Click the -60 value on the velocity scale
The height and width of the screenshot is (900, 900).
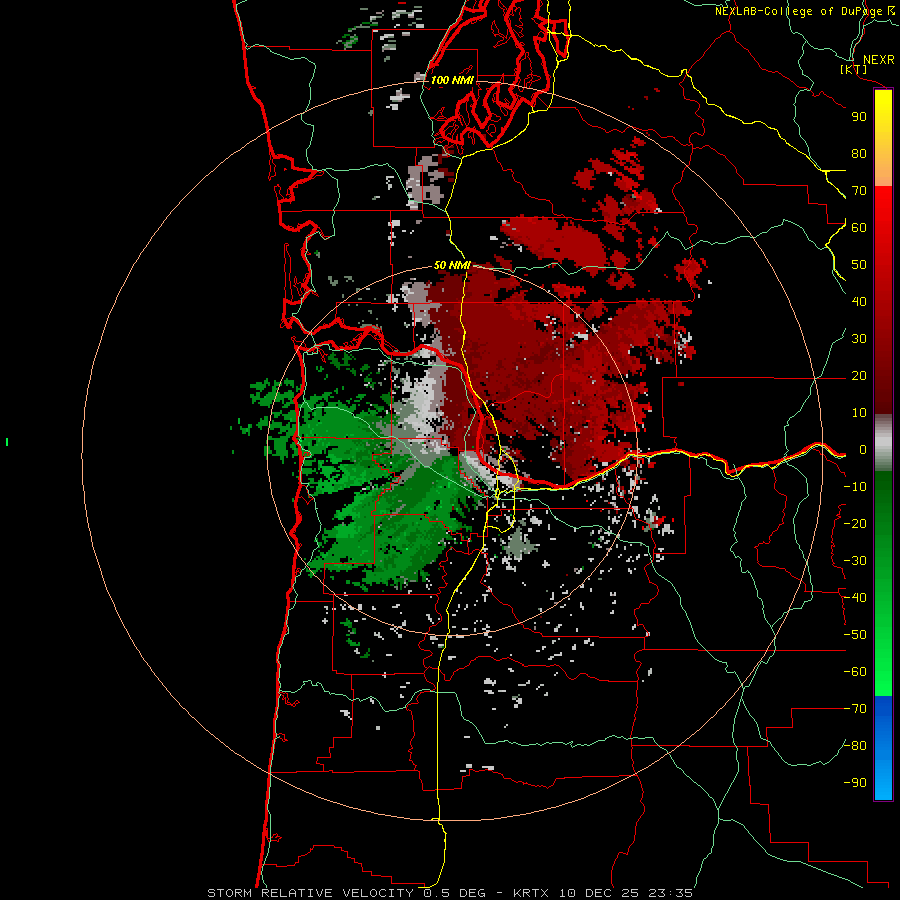pyautogui.click(x=855, y=672)
